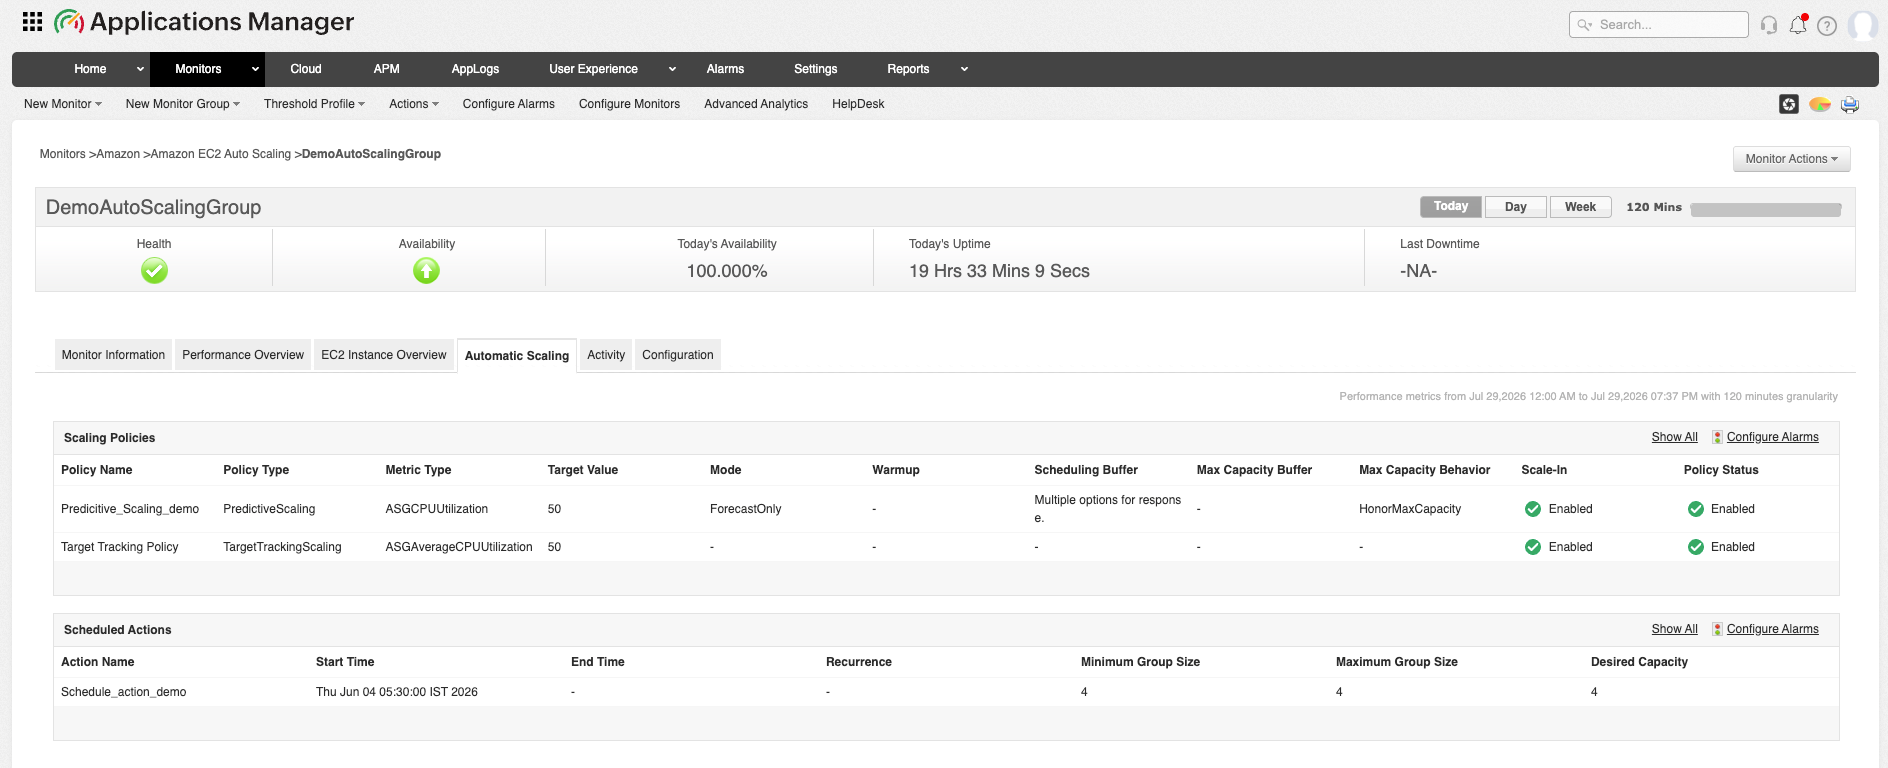Open the user profile avatar

[1863, 24]
